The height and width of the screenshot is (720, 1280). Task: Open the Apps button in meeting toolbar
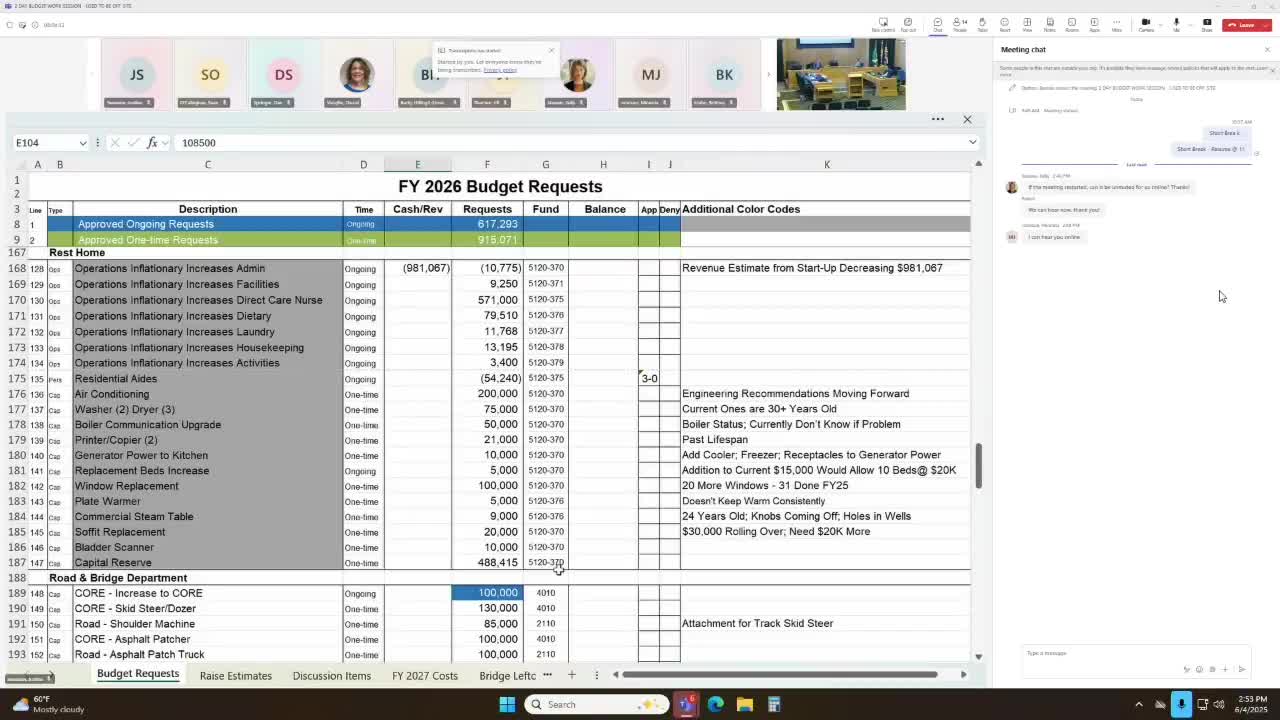(1094, 24)
